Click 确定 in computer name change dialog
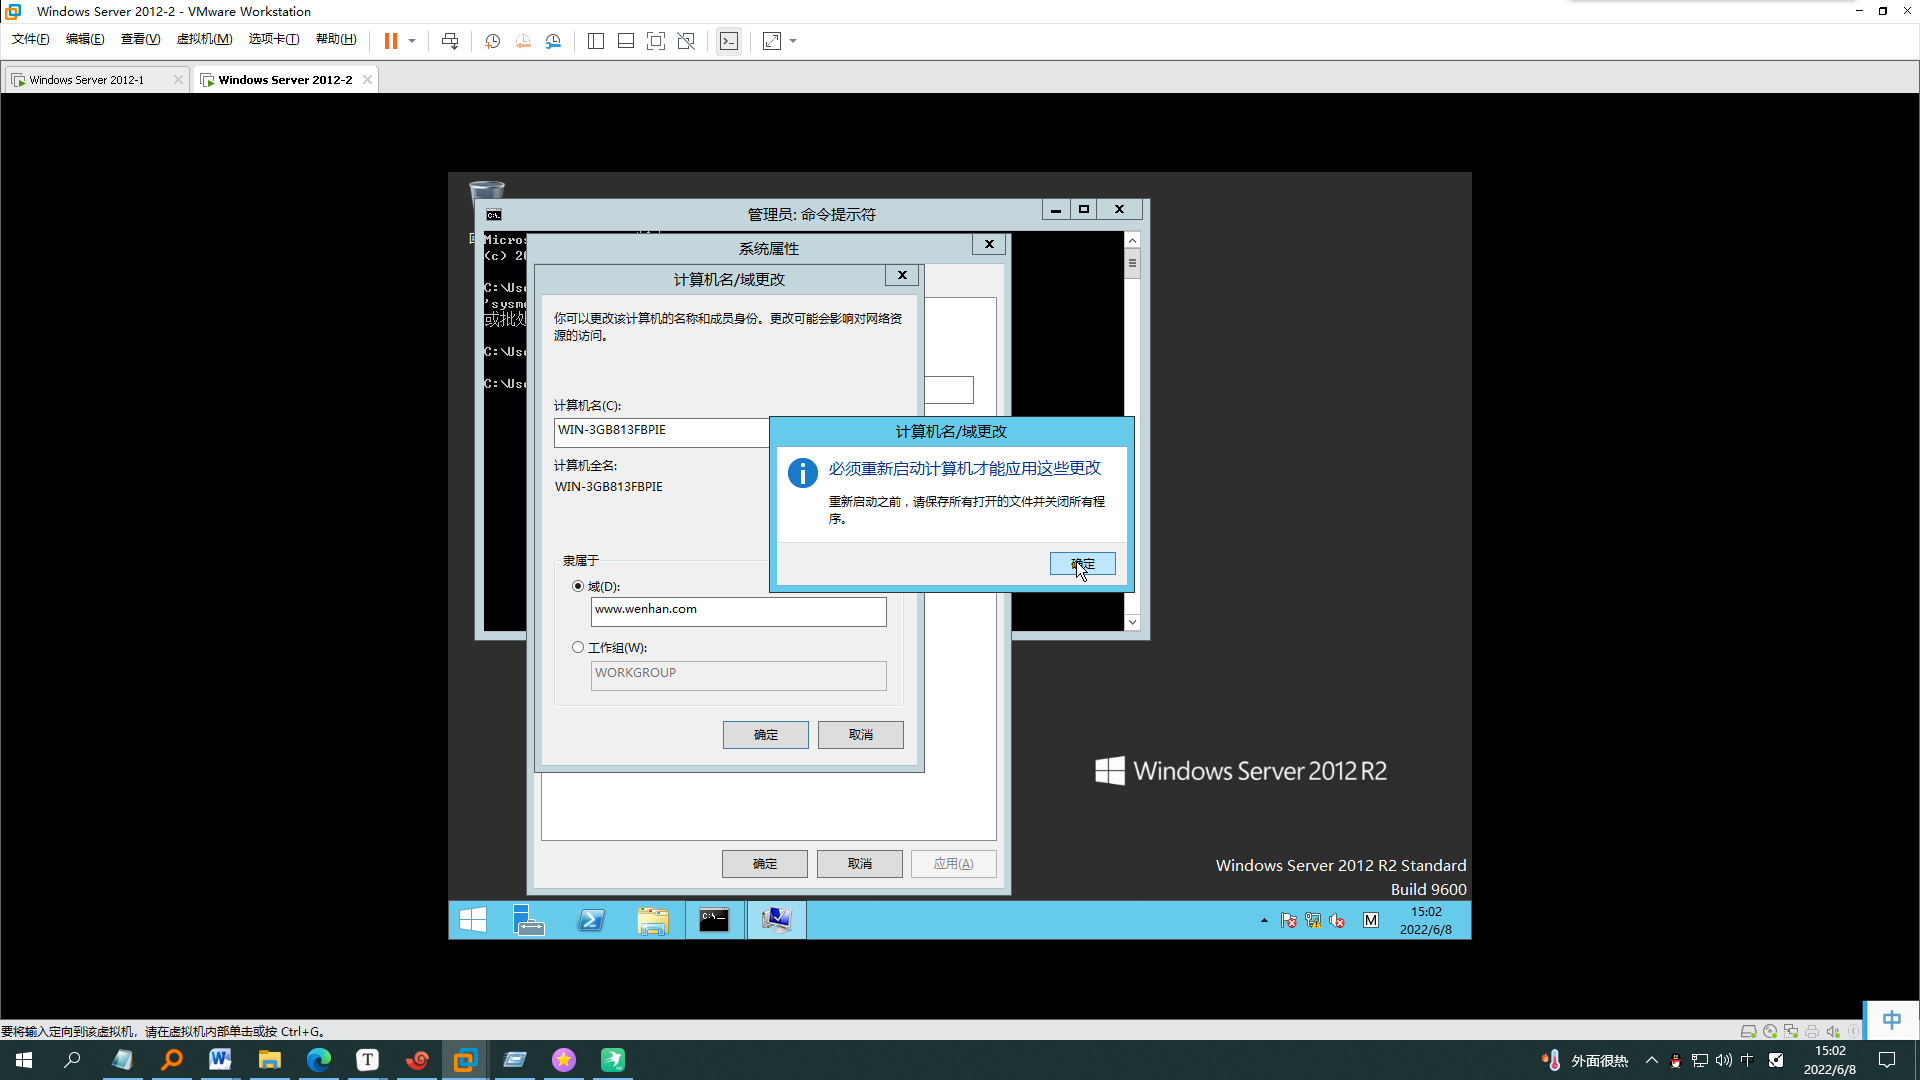1920x1080 pixels. pos(765,735)
